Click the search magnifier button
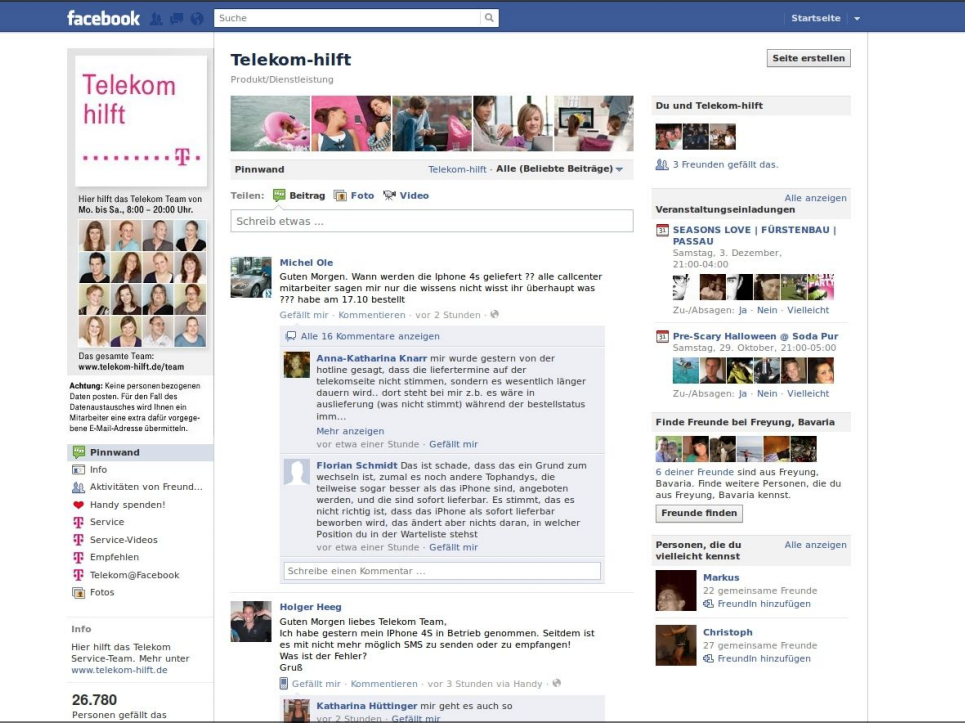The width and height of the screenshot is (965, 724). click(489, 18)
